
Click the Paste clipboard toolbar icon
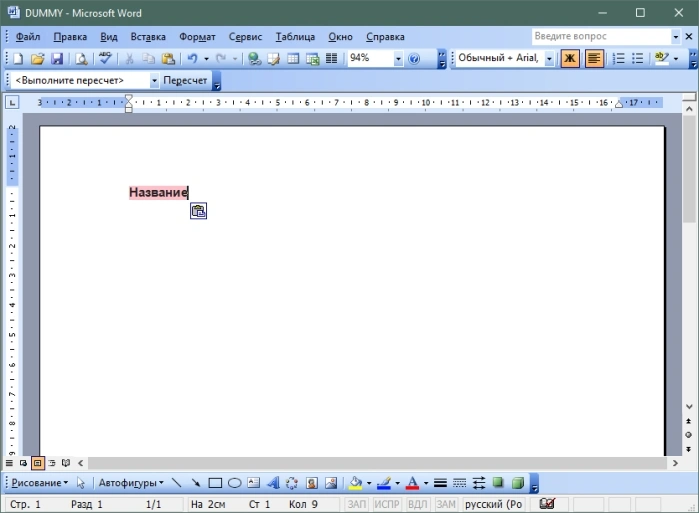coord(168,58)
